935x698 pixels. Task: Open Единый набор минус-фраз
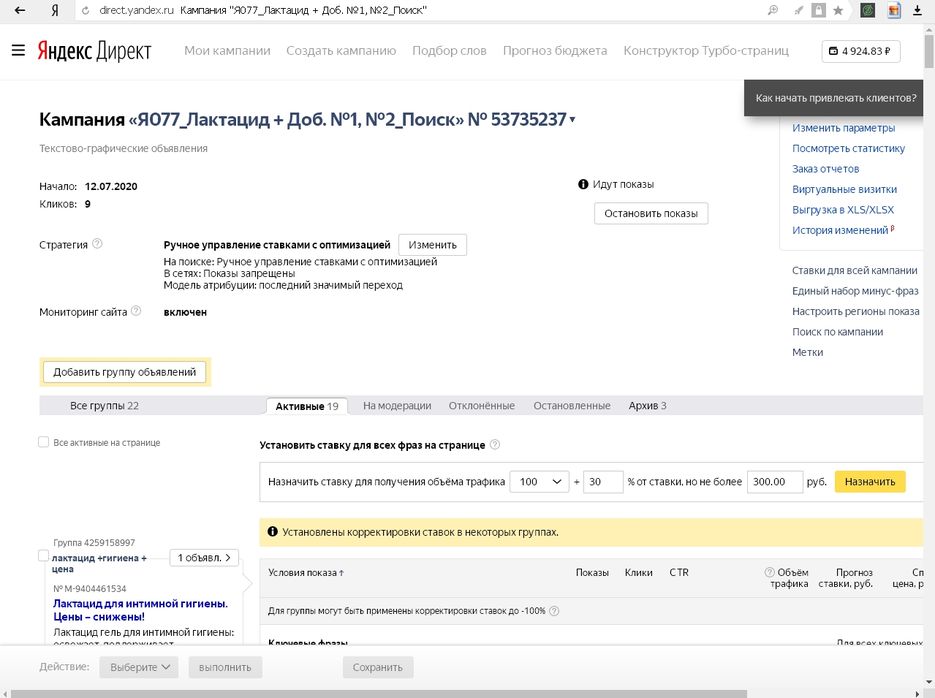855,291
